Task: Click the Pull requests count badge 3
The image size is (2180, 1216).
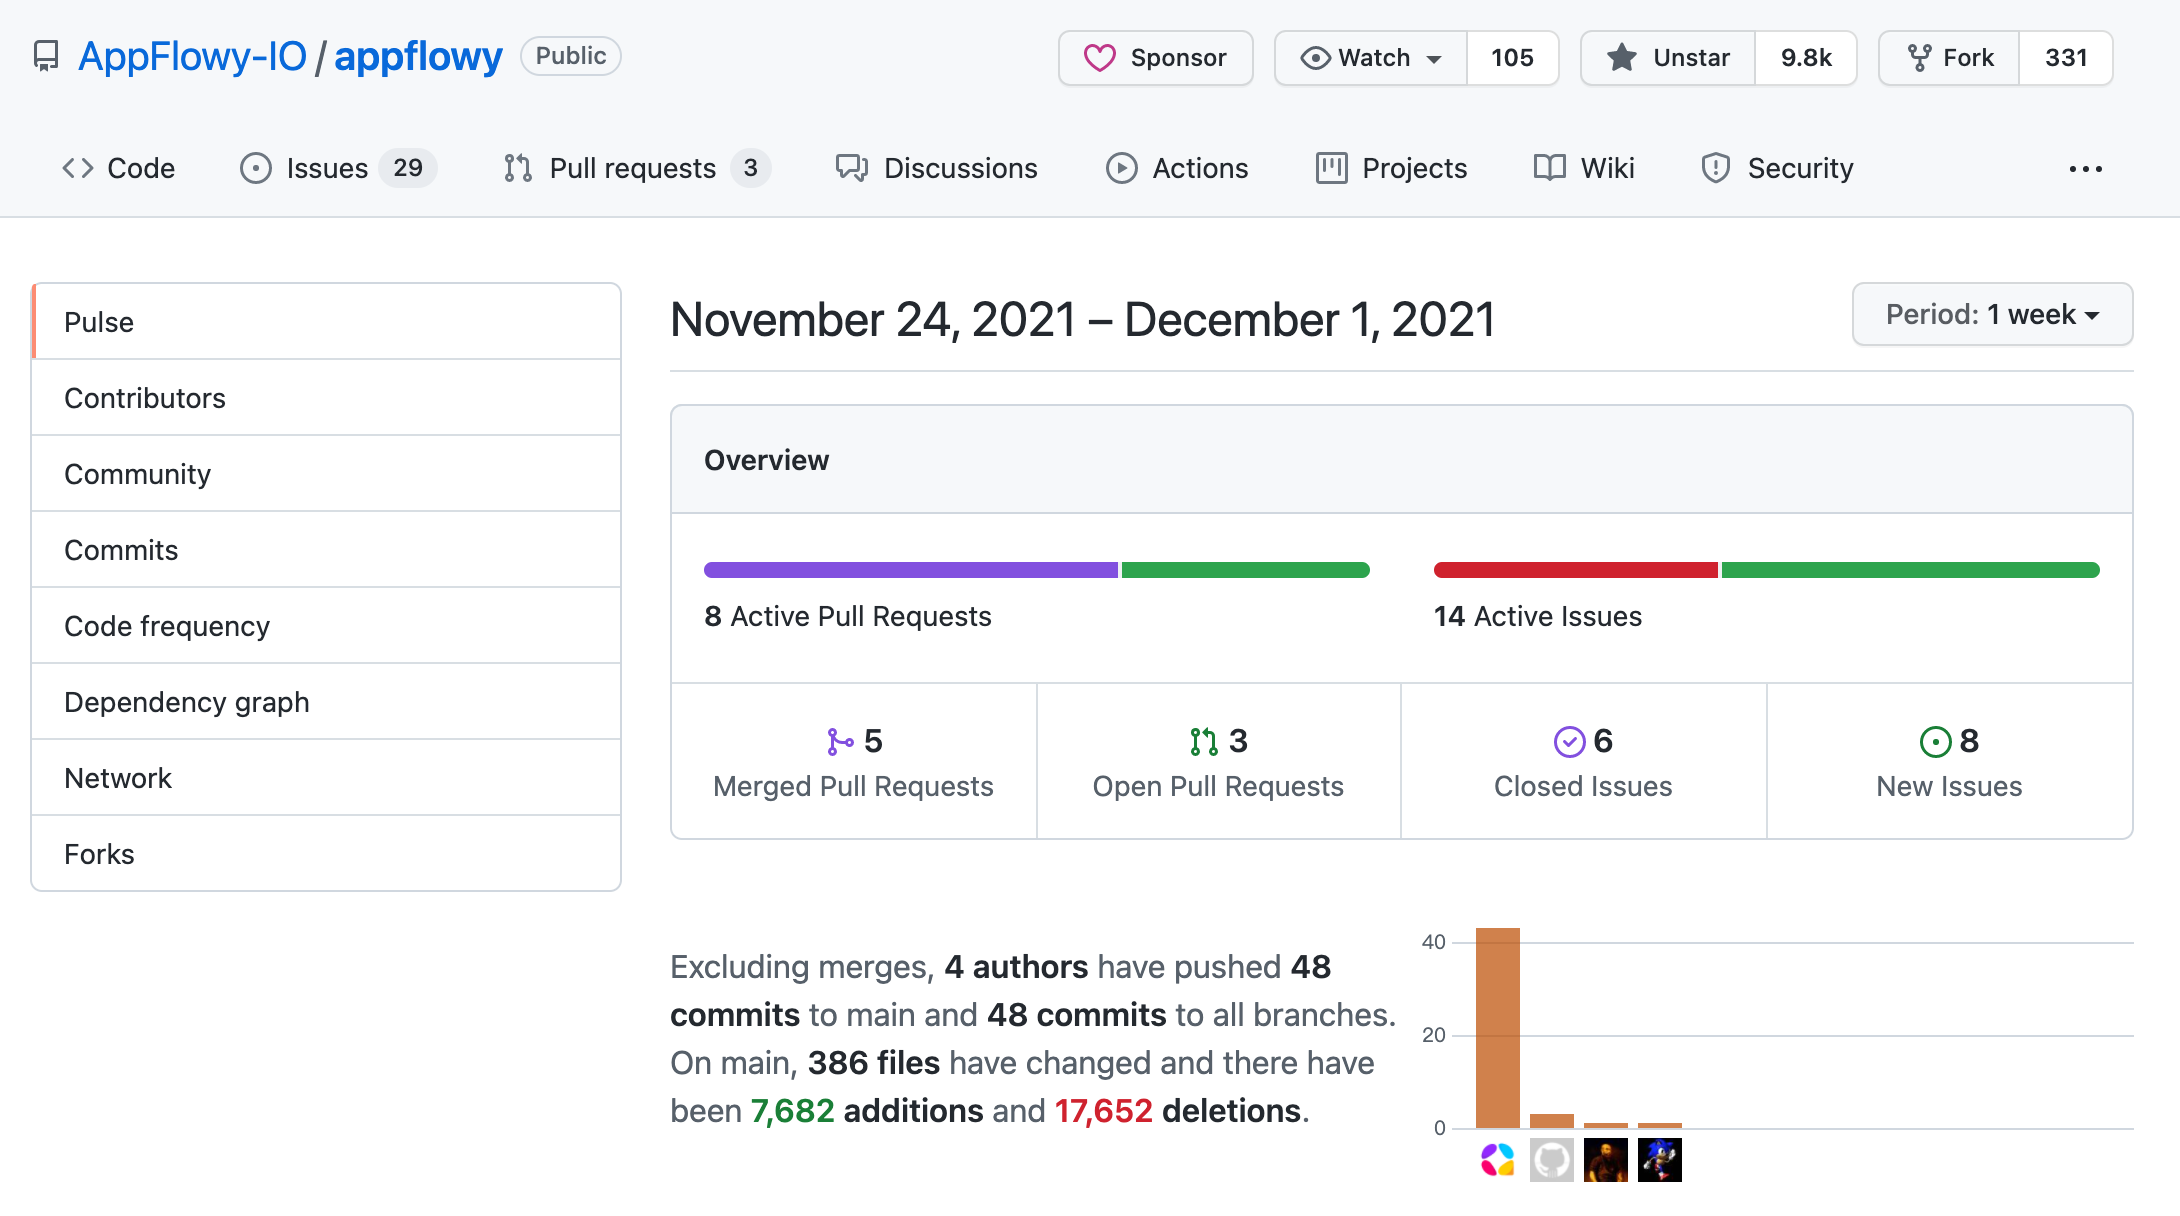Action: [751, 168]
